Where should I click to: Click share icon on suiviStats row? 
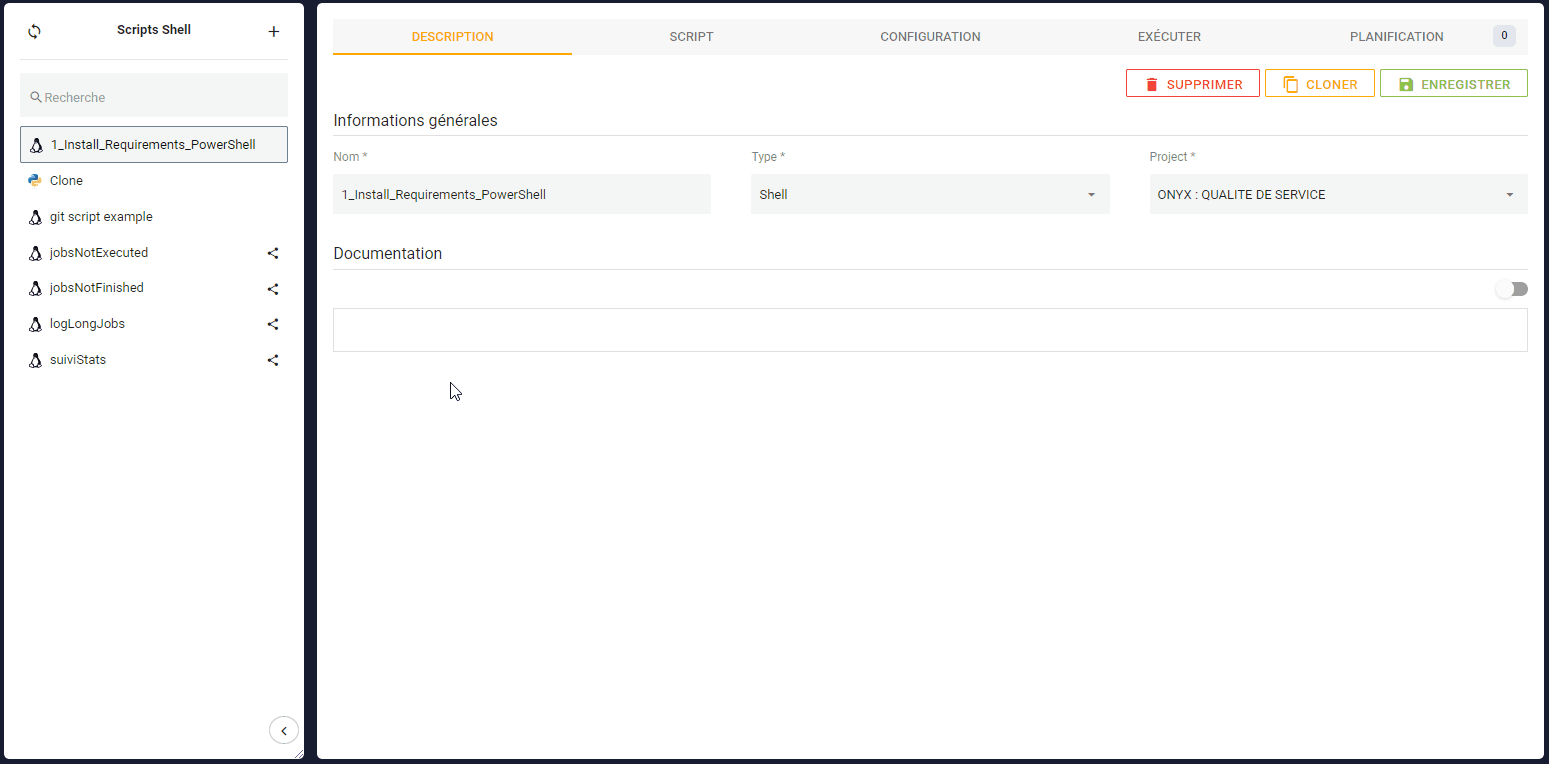273,360
